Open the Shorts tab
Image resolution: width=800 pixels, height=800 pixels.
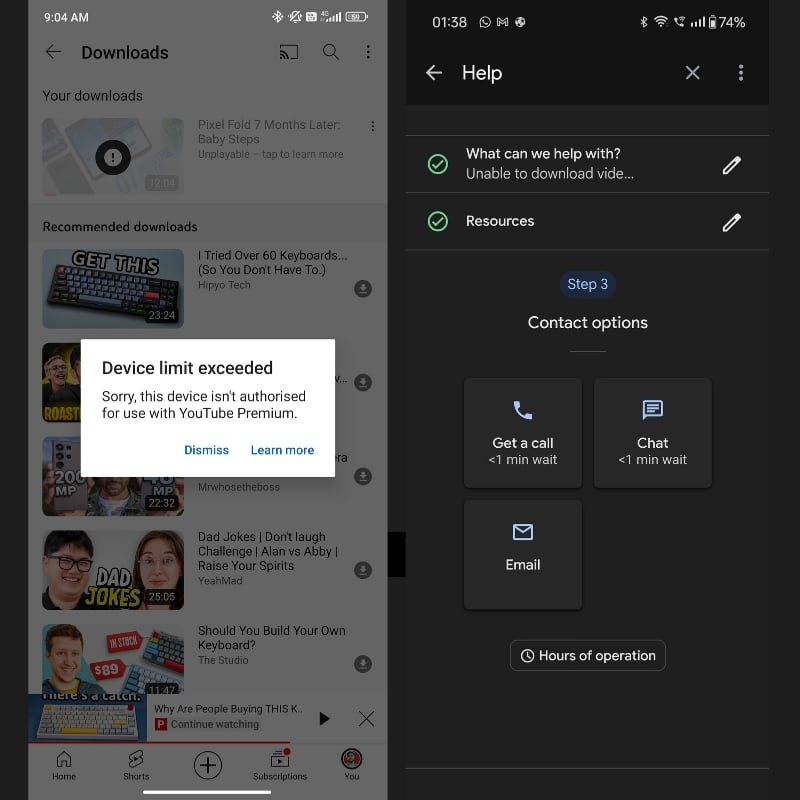[136, 765]
